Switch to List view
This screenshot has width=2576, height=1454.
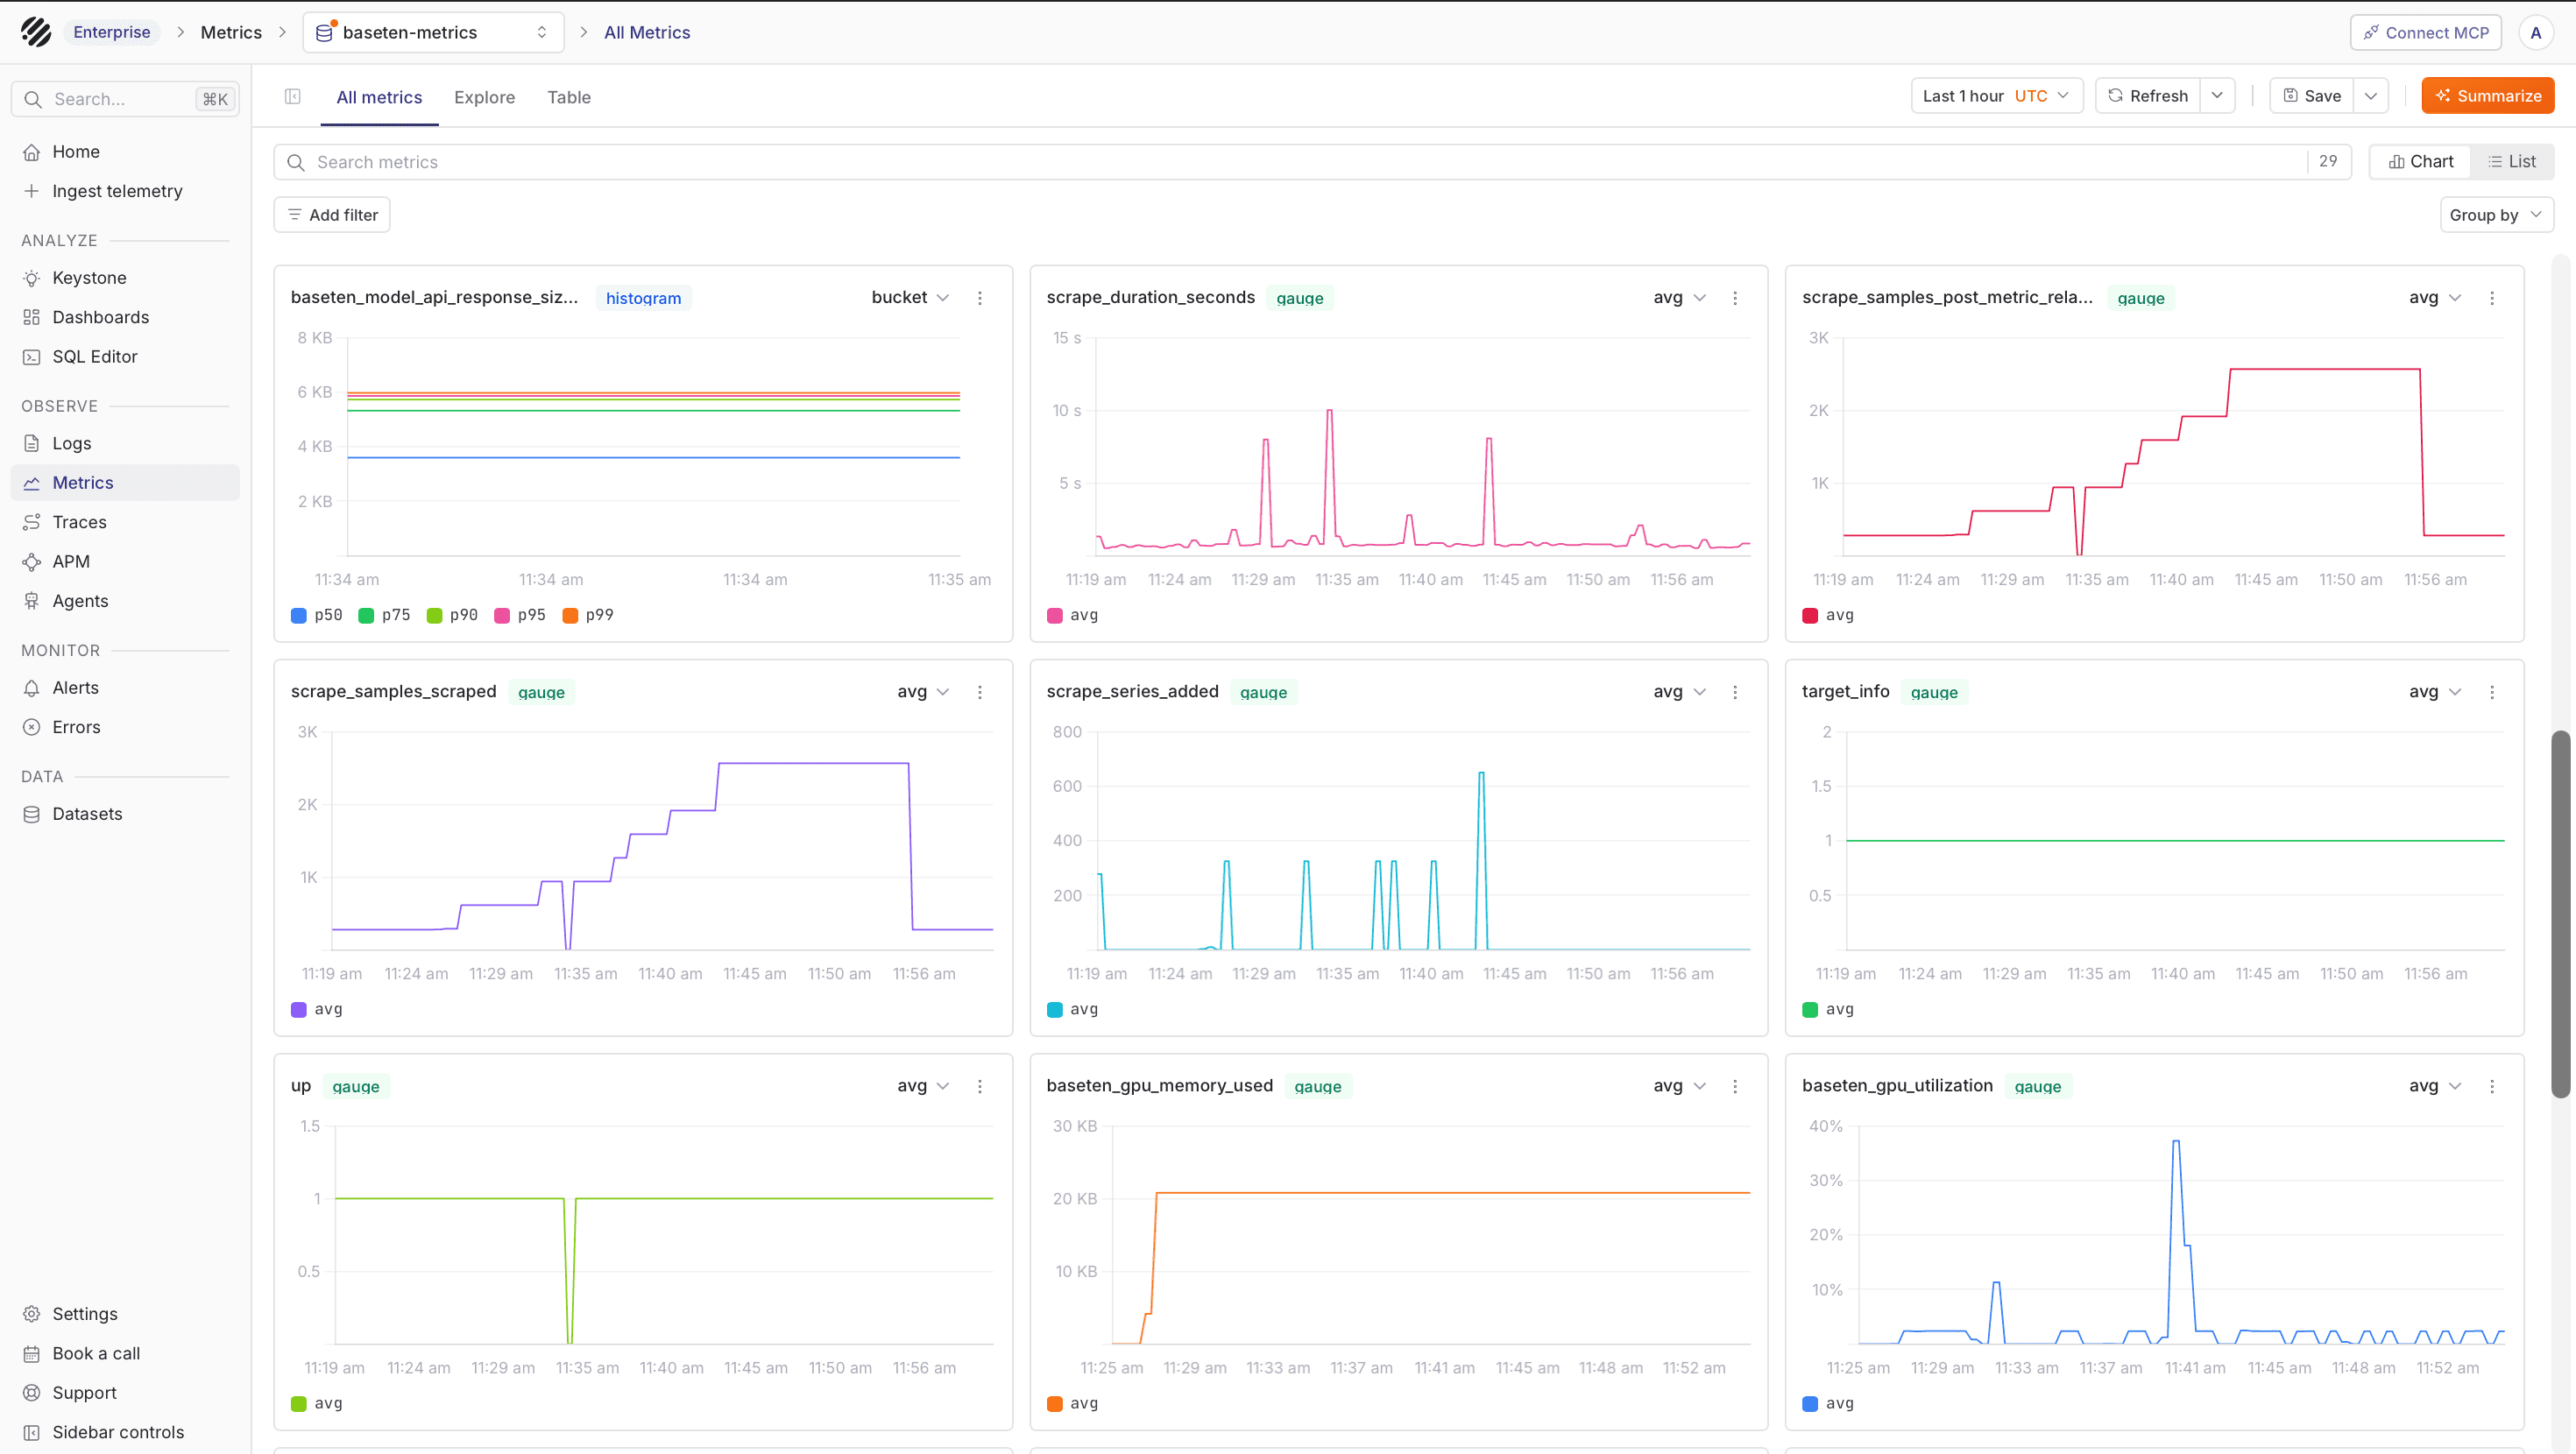tap(2512, 162)
